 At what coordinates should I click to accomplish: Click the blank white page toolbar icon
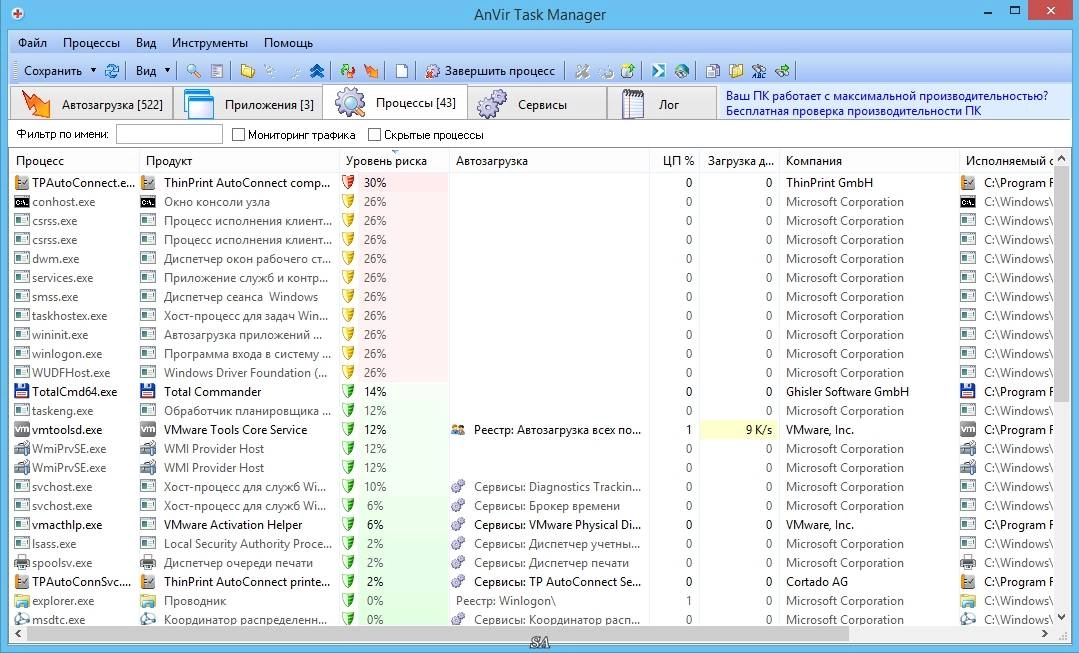coord(402,70)
